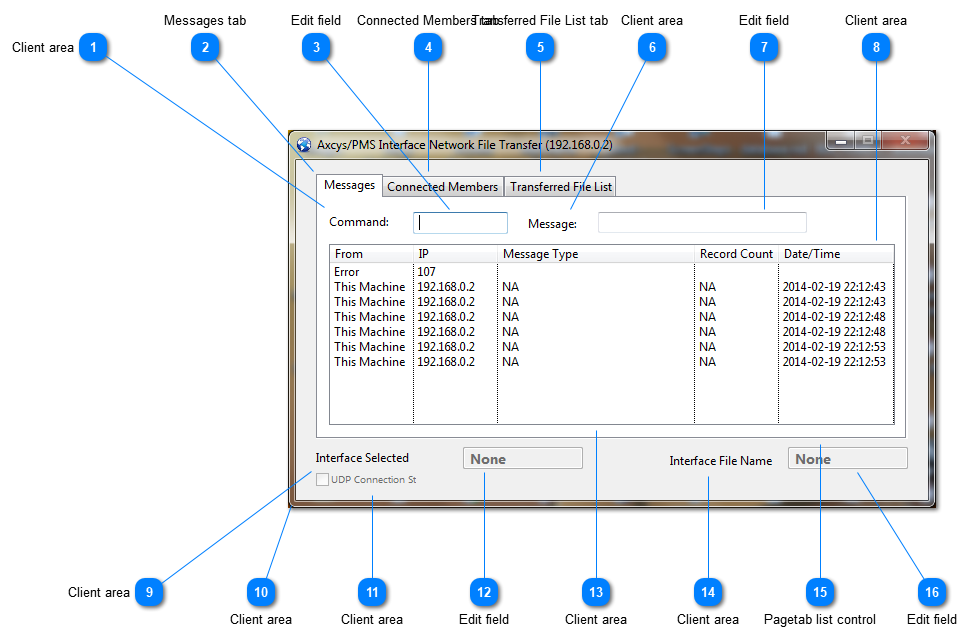Screen dimensions: 973x643
Task: Click the Interface File Name None field
Action: coord(848,459)
